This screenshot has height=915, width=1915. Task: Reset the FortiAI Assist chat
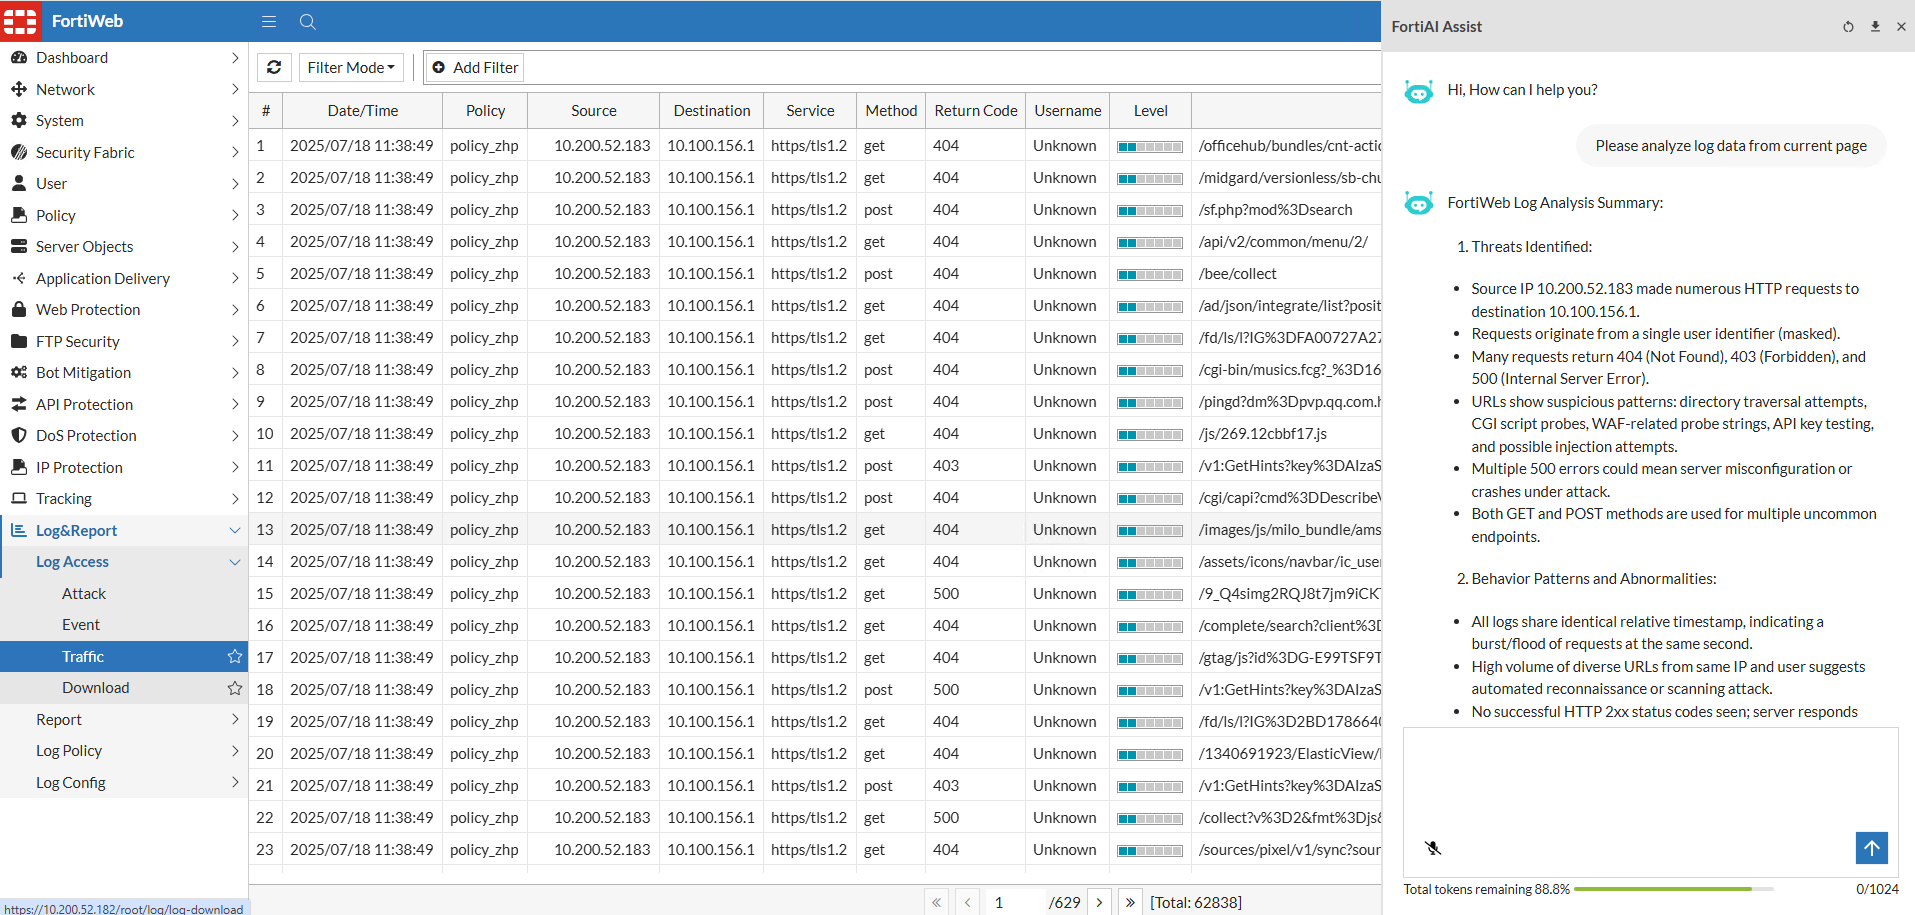pyautogui.click(x=1848, y=27)
